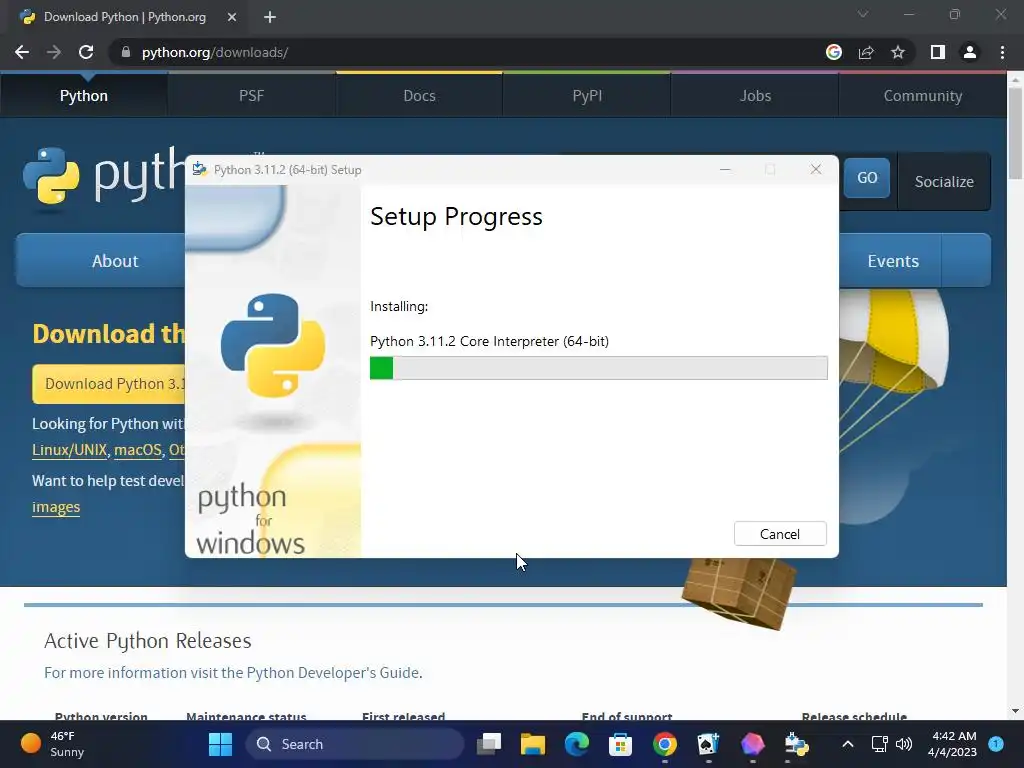Click the scroll down arrow of scrollbar
This screenshot has width=1024, height=768.
(1015, 711)
